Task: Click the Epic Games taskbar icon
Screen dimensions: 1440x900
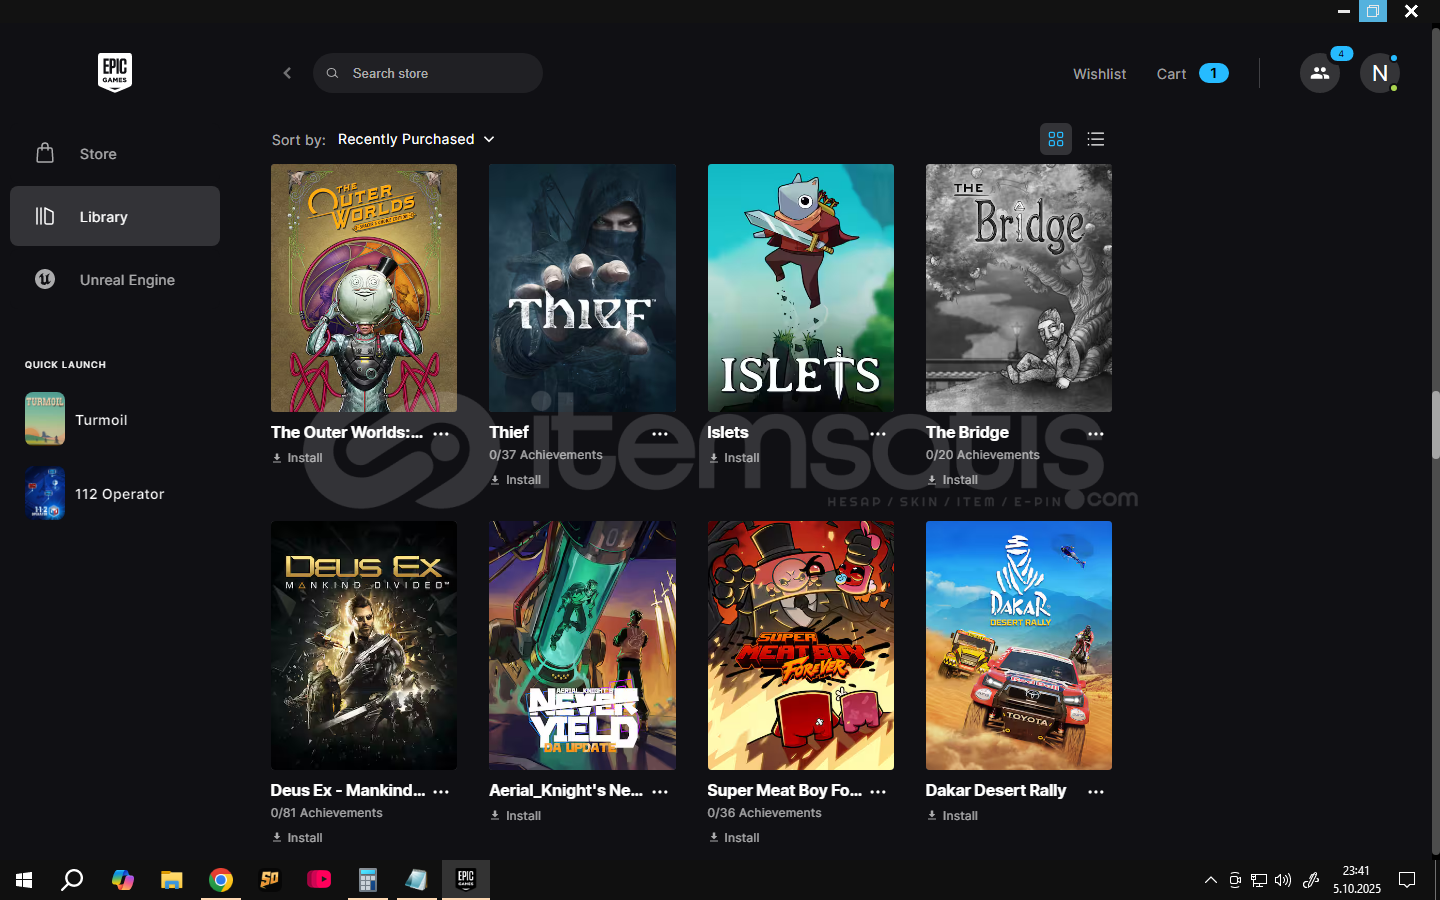Action: coord(466,880)
